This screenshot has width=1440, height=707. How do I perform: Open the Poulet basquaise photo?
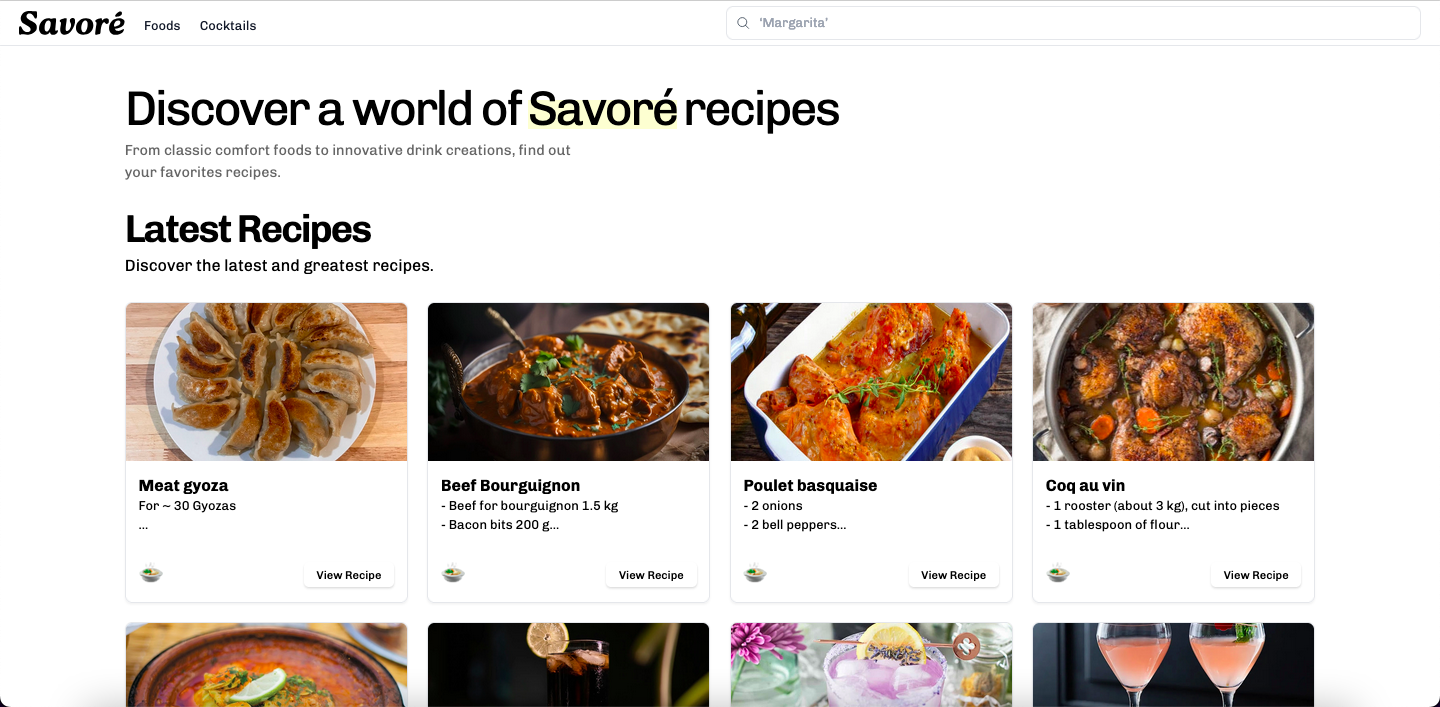point(871,382)
